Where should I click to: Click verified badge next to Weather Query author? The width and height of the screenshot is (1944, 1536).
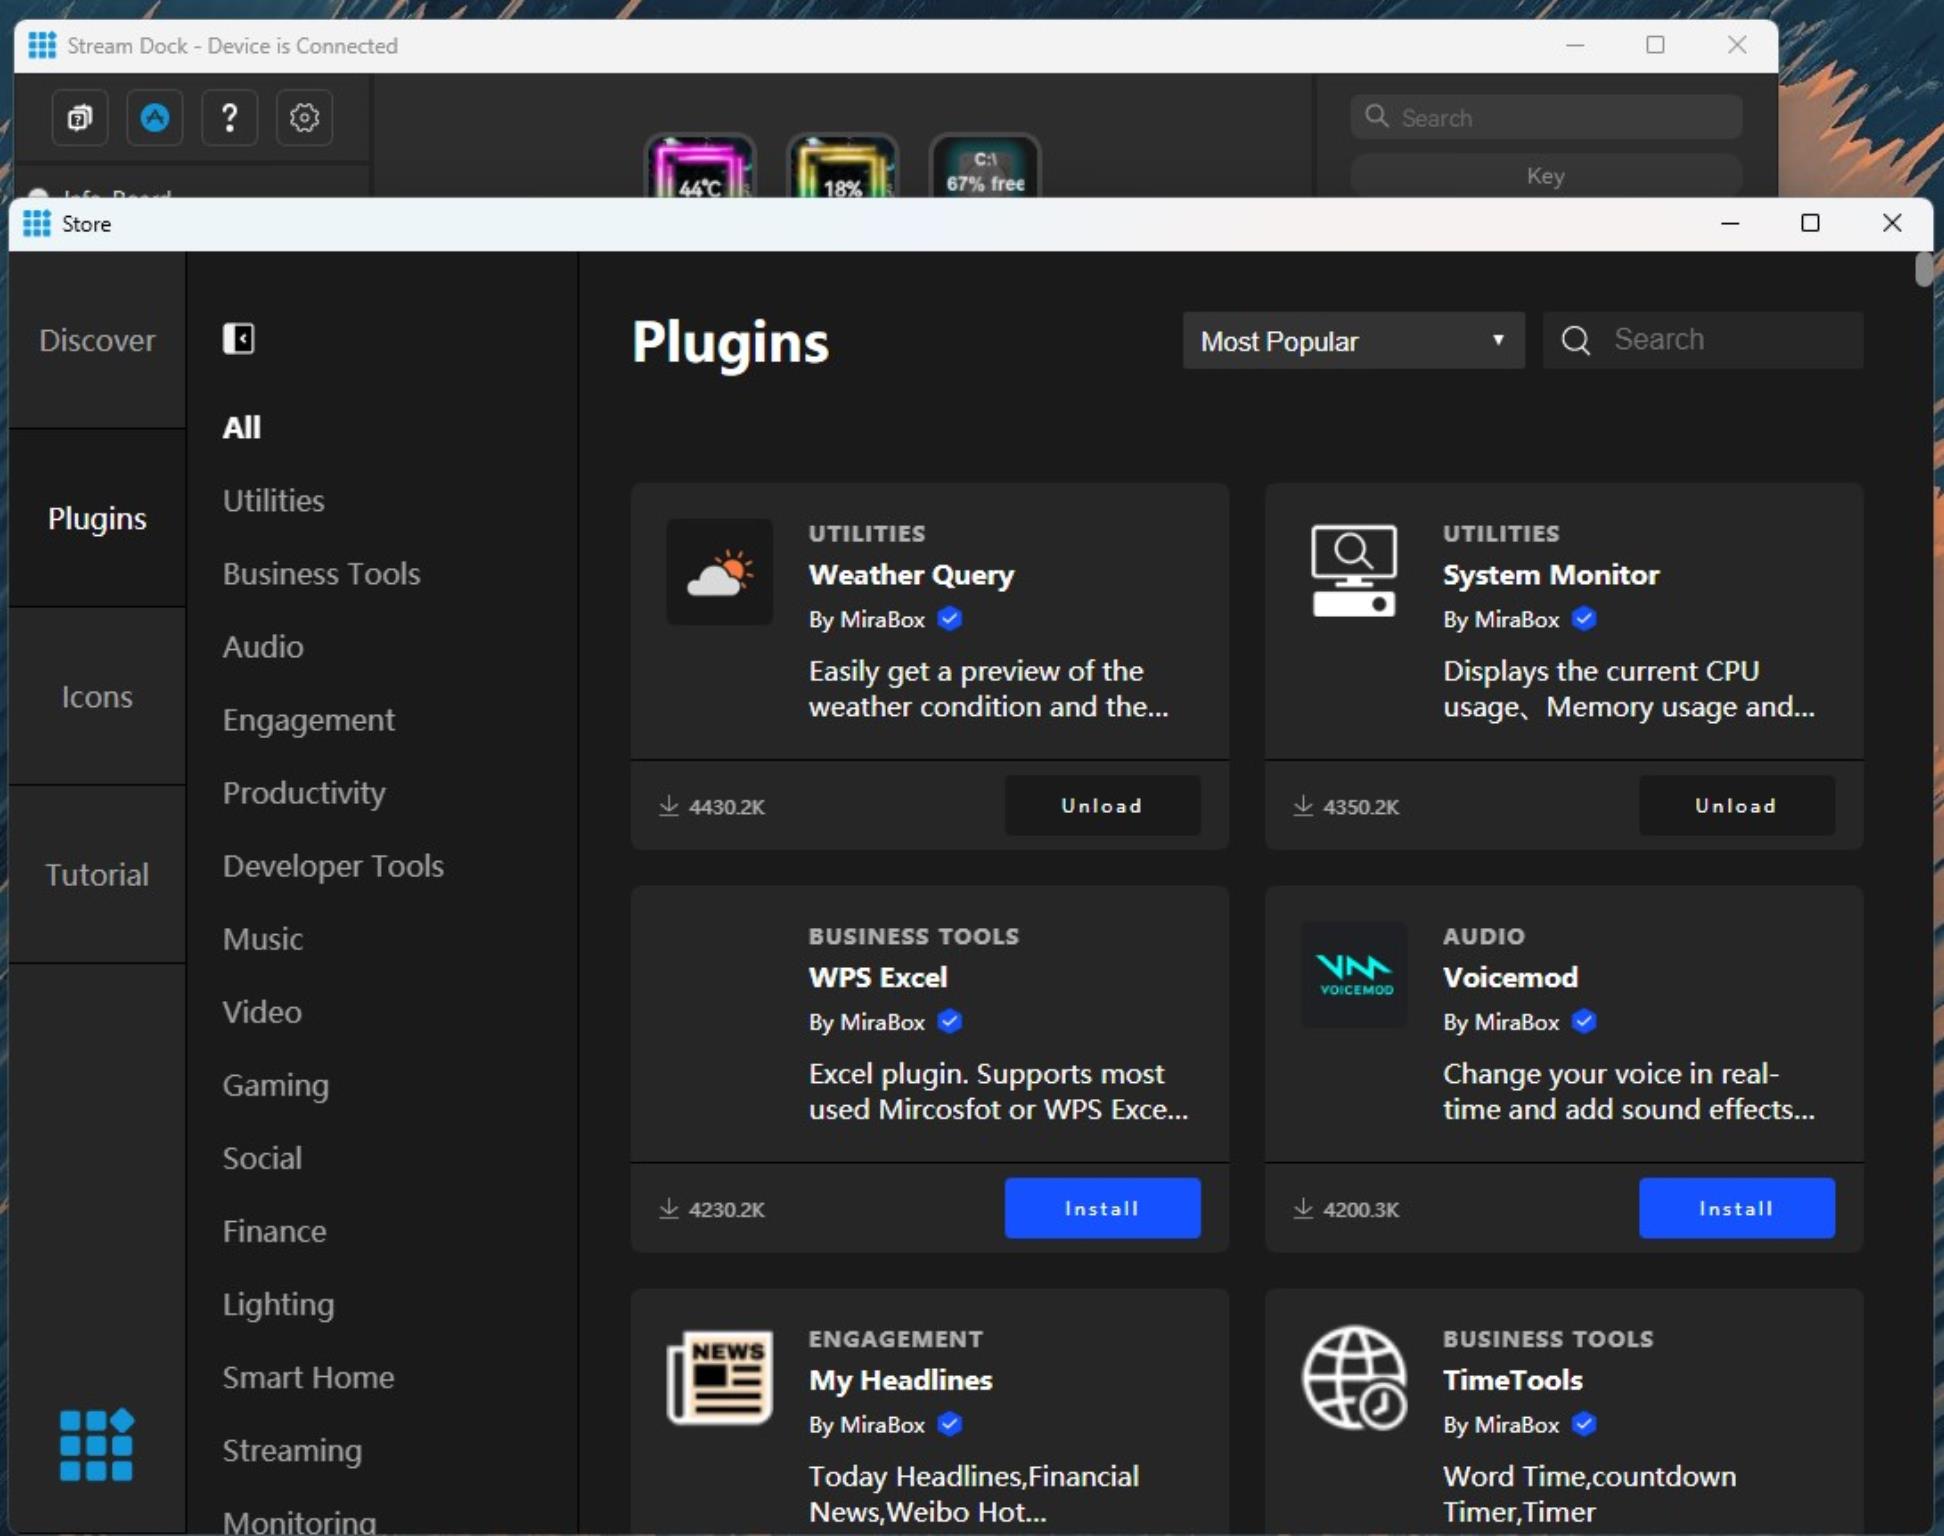[x=950, y=619]
